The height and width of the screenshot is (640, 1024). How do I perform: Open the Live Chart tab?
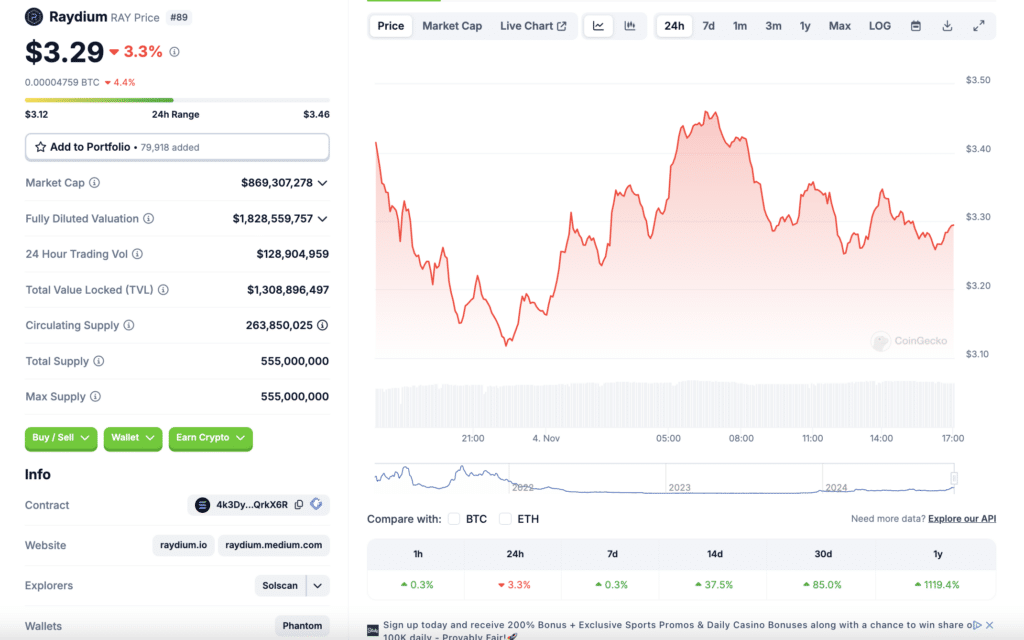pos(533,26)
